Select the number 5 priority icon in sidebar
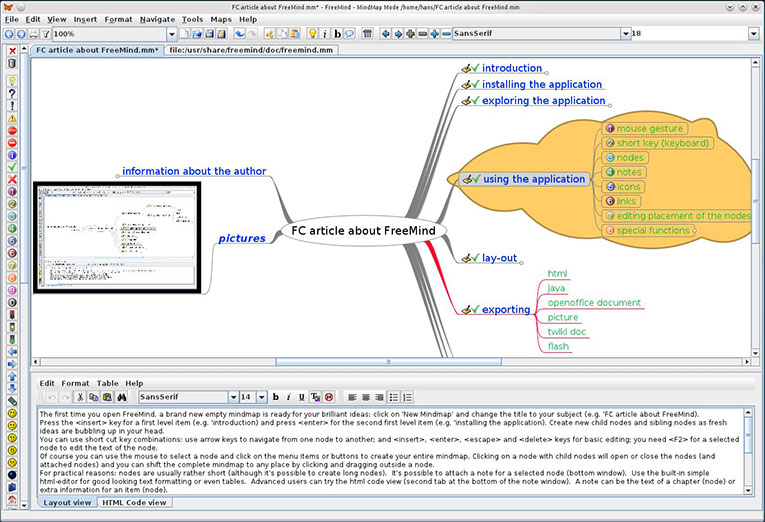Viewport: 765px width, 522px height. point(13,241)
